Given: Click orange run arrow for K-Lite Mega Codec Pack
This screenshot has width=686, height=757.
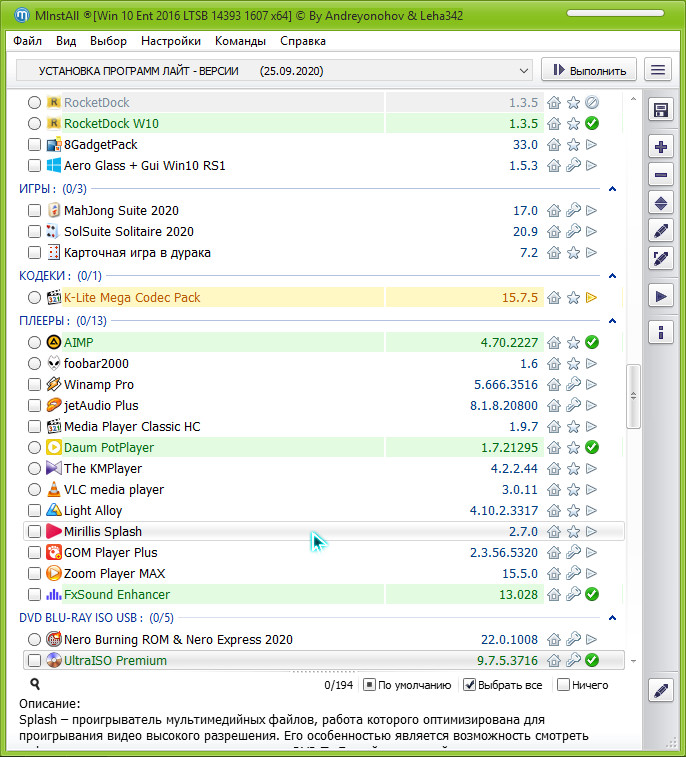Looking at the screenshot, I should [x=591, y=297].
